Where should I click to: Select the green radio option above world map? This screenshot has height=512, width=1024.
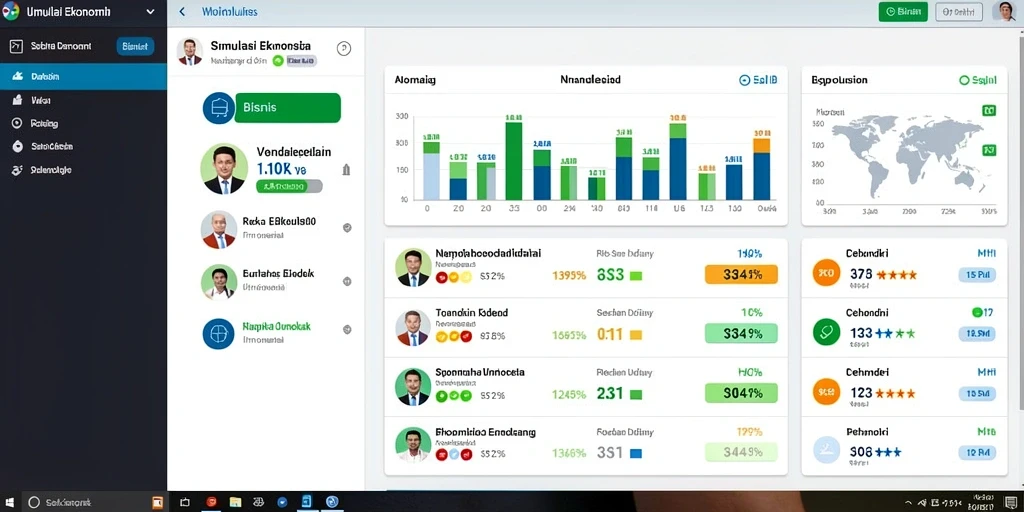[965, 80]
